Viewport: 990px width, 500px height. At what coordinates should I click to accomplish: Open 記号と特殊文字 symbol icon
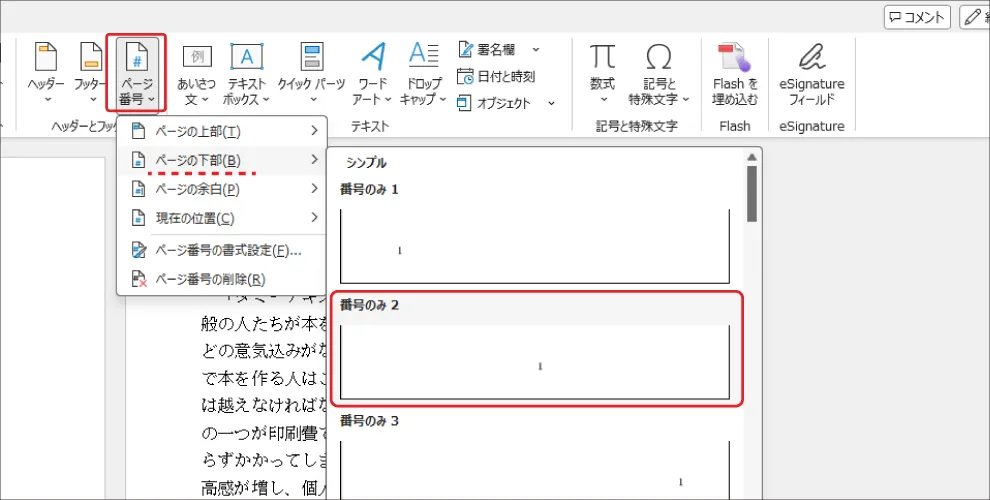point(659,57)
